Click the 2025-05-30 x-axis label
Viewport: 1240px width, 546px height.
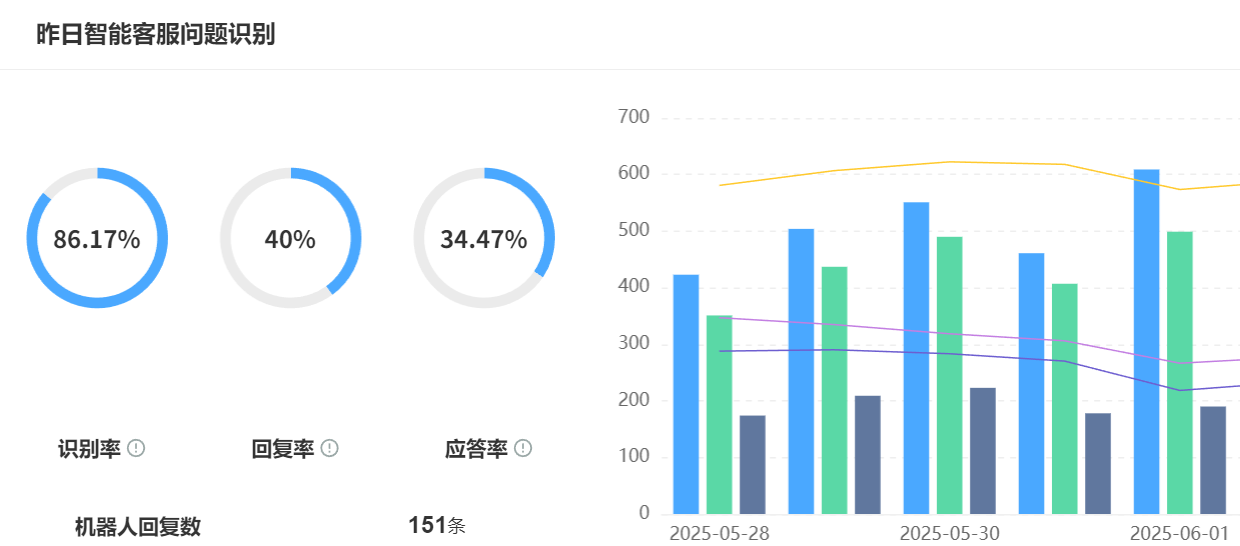949,533
